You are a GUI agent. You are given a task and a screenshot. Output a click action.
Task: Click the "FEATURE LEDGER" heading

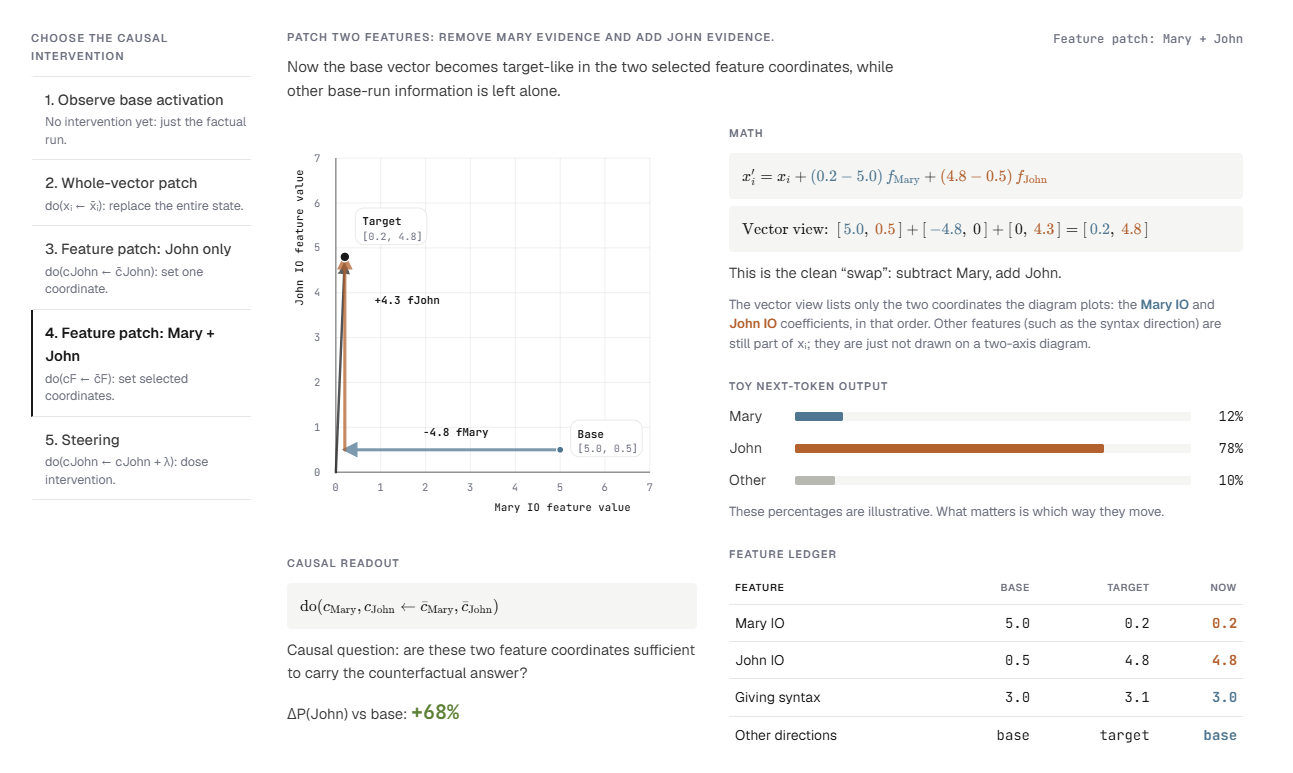[782, 554]
